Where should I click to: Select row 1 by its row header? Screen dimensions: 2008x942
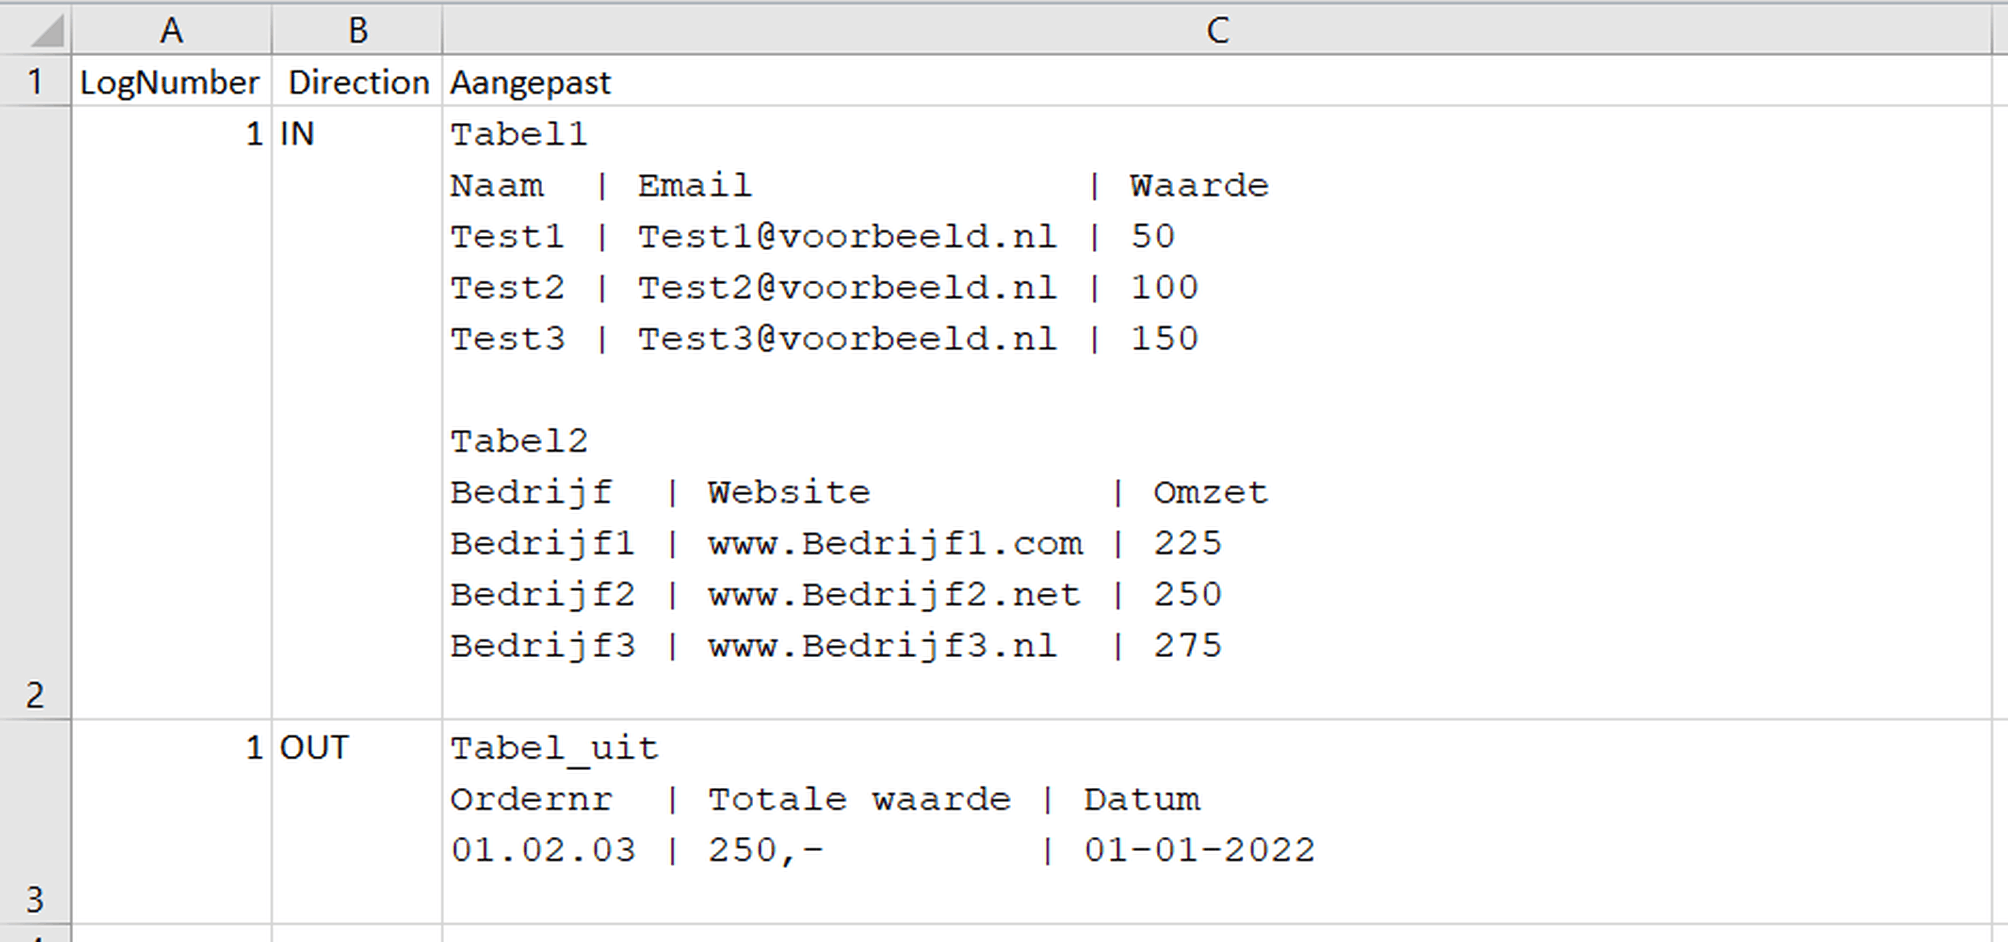point(35,81)
